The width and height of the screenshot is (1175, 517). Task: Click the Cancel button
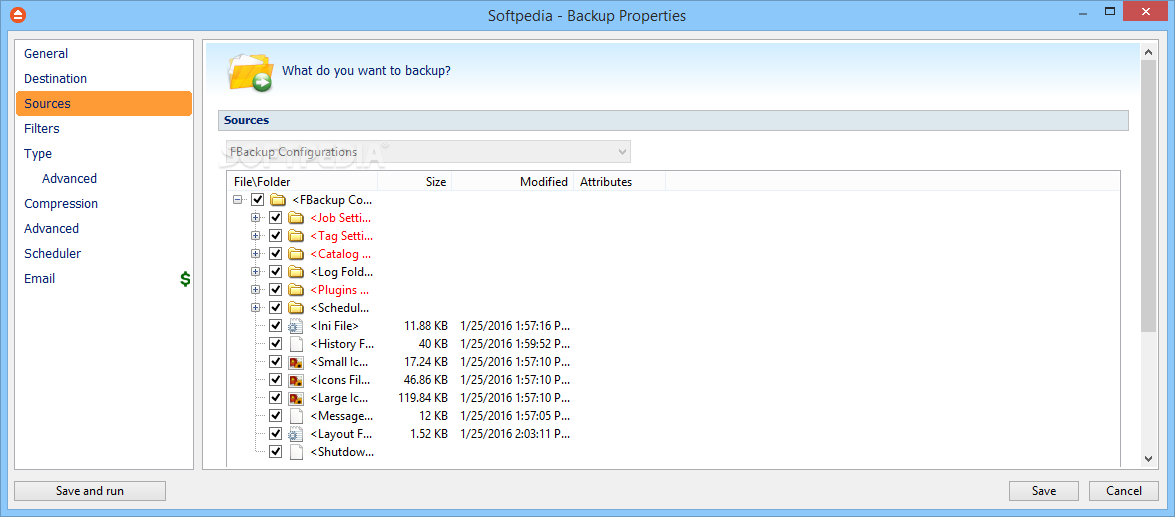pos(1124,491)
